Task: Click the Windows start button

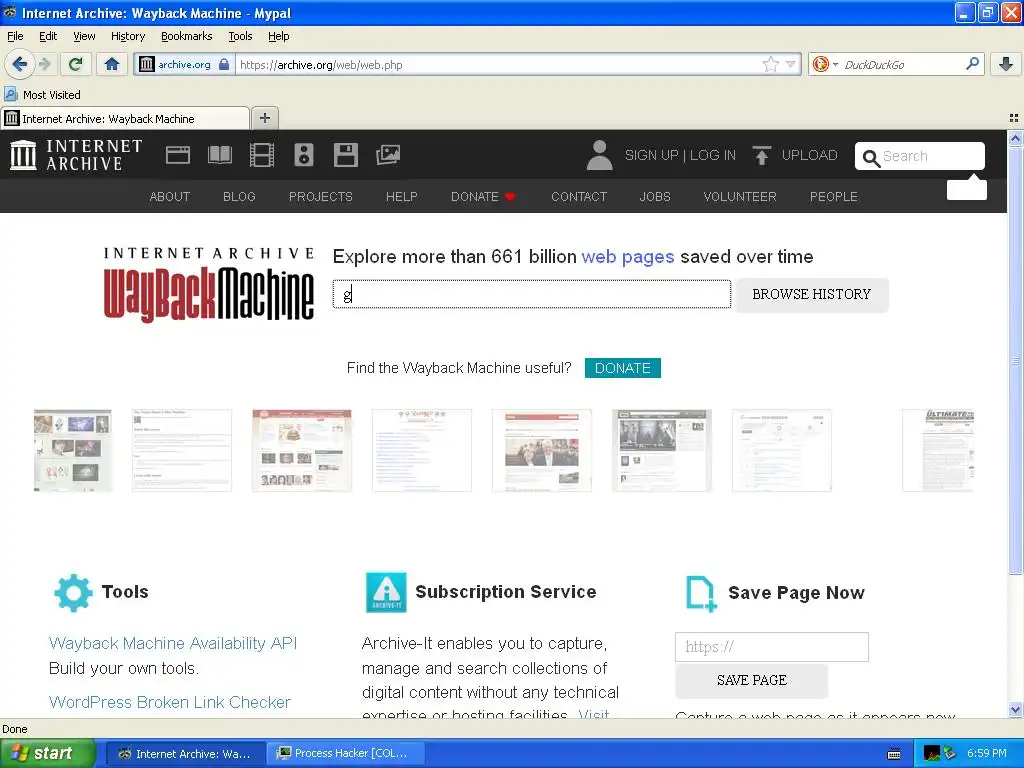Action: click(48, 754)
